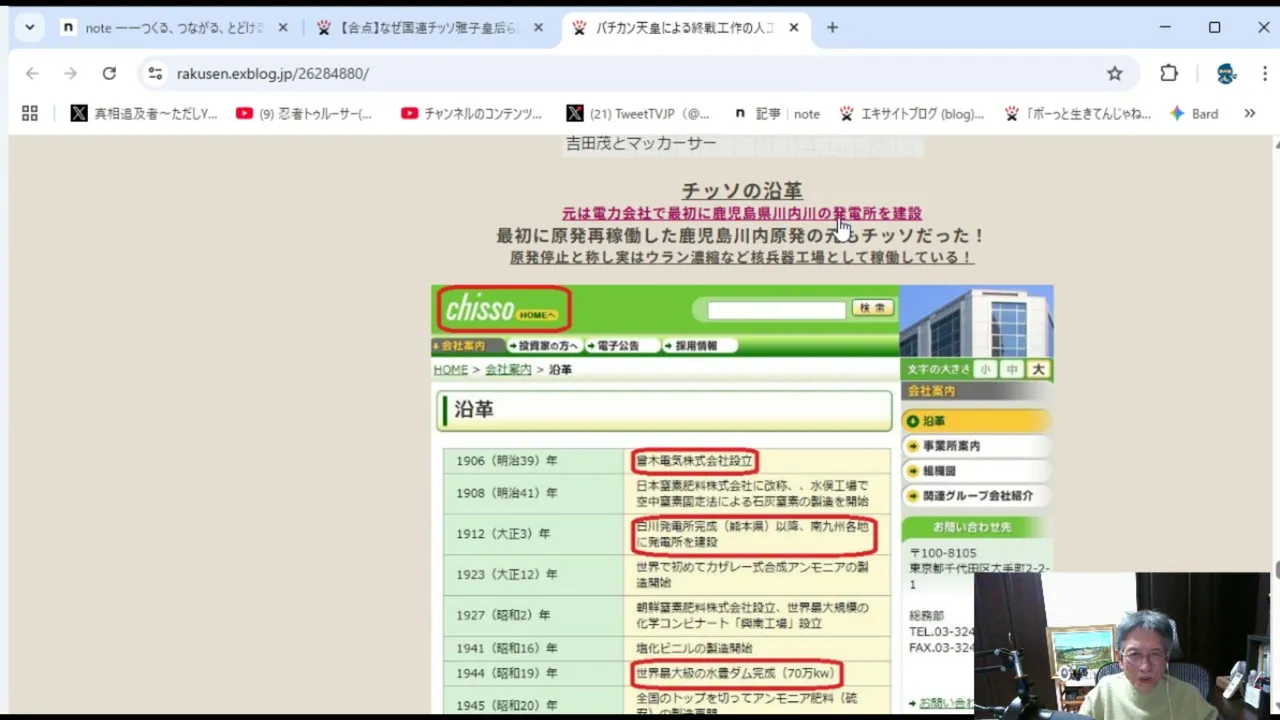Open the Extensions puzzle icon
Image resolution: width=1280 pixels, height=720 pixels.
click(x=1169, y=73)
